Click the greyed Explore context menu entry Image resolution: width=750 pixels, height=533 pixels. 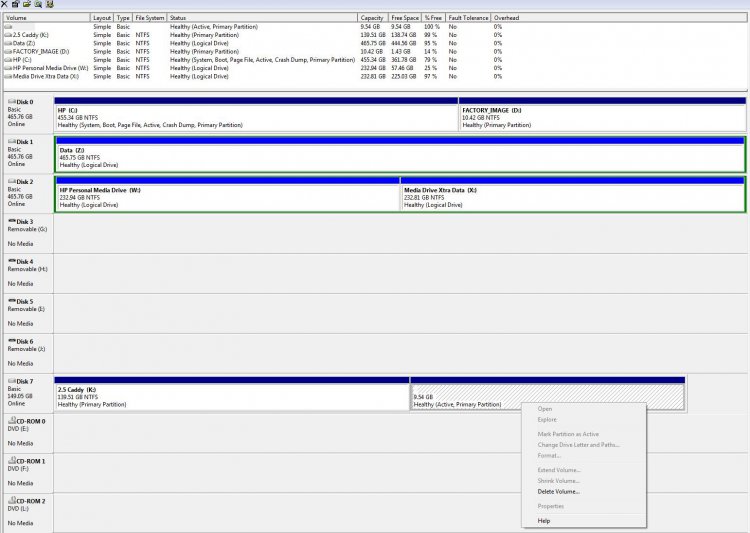[547, 420]
